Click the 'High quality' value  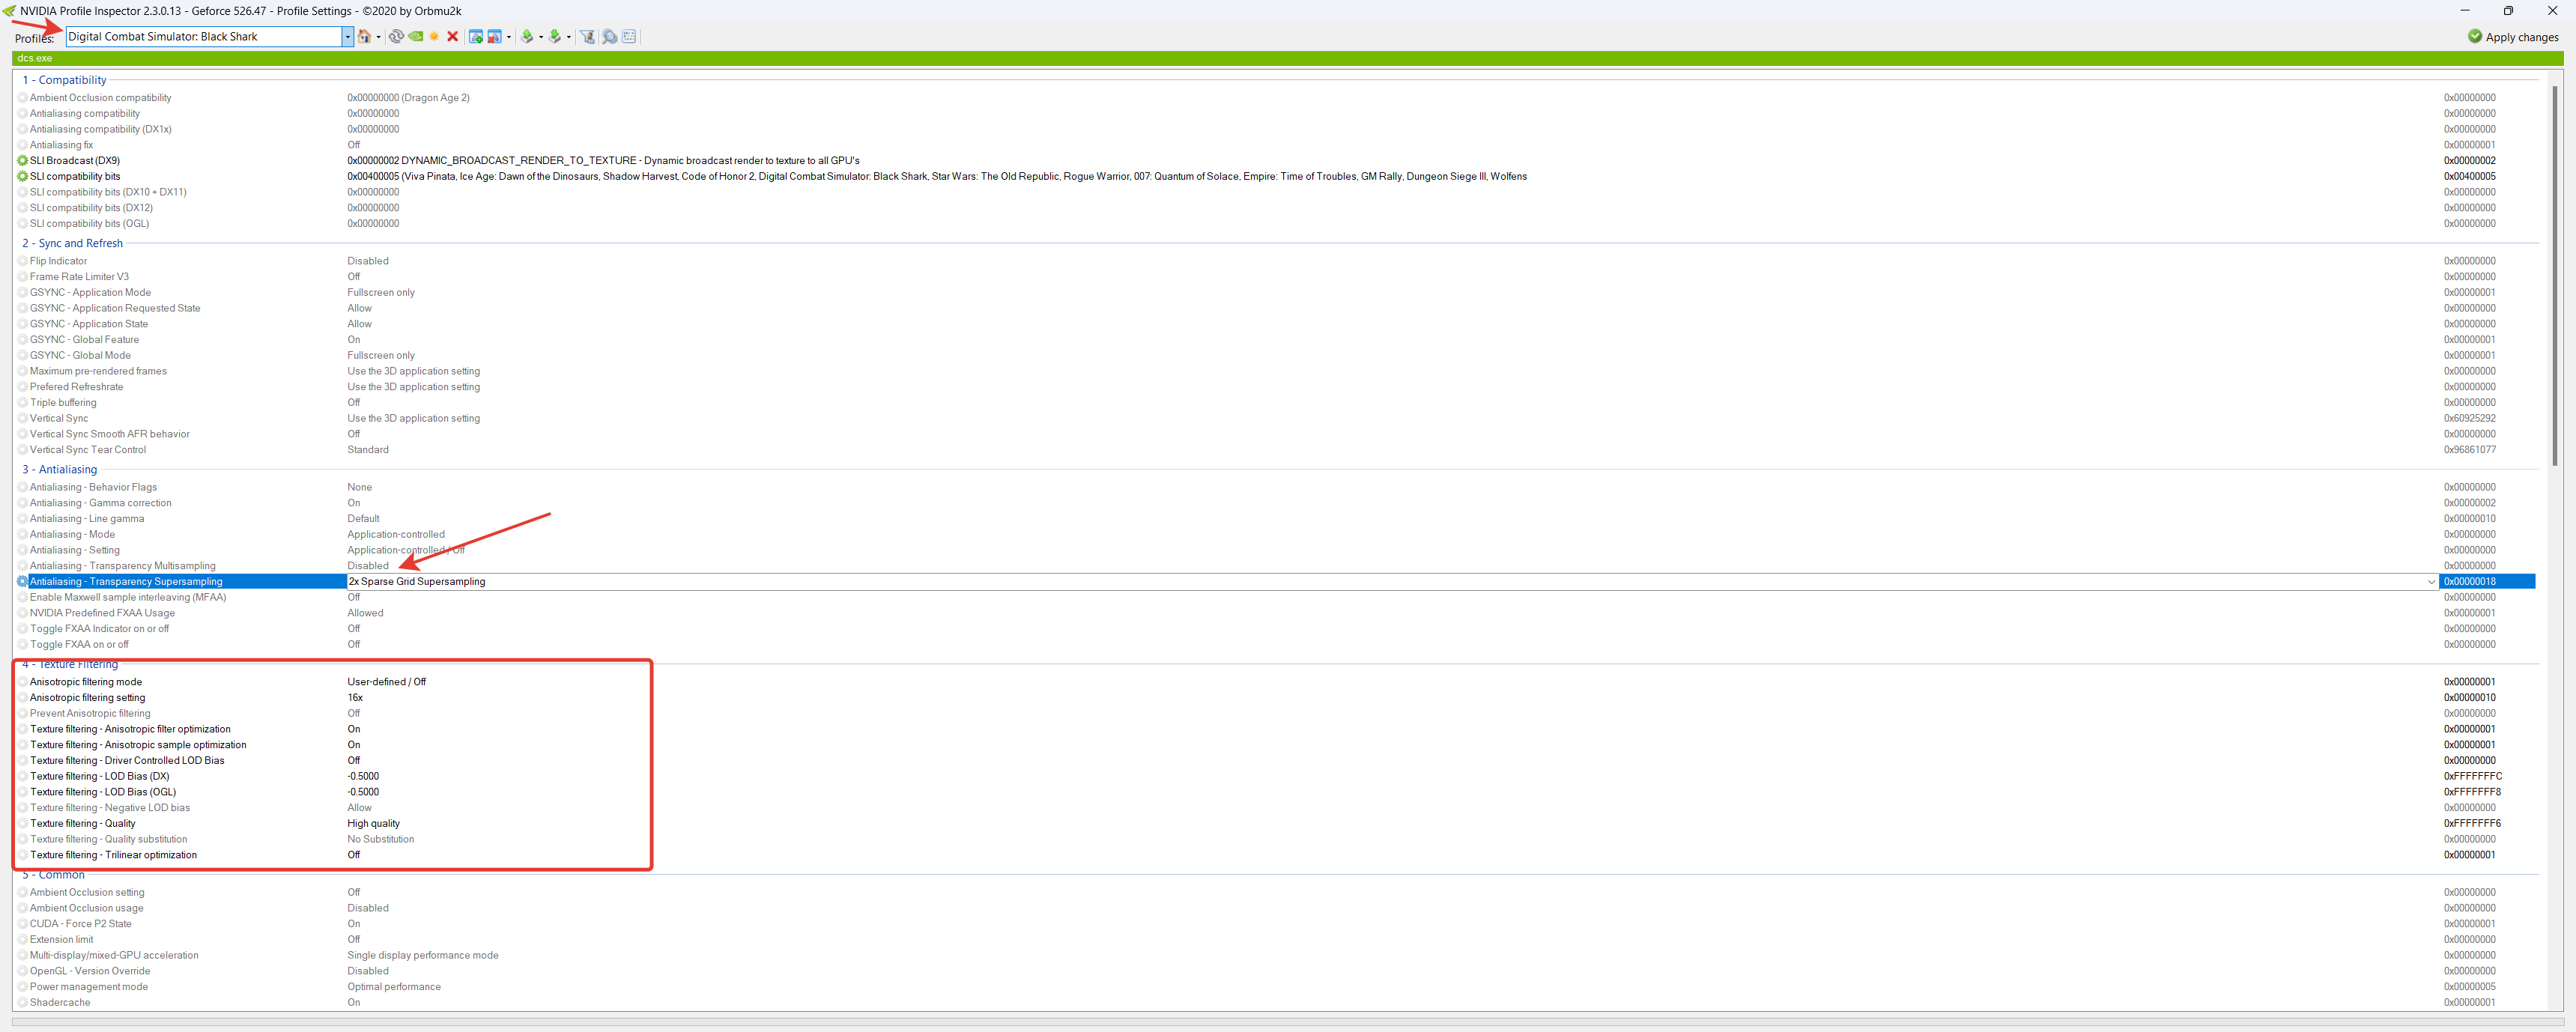point(373,824)
